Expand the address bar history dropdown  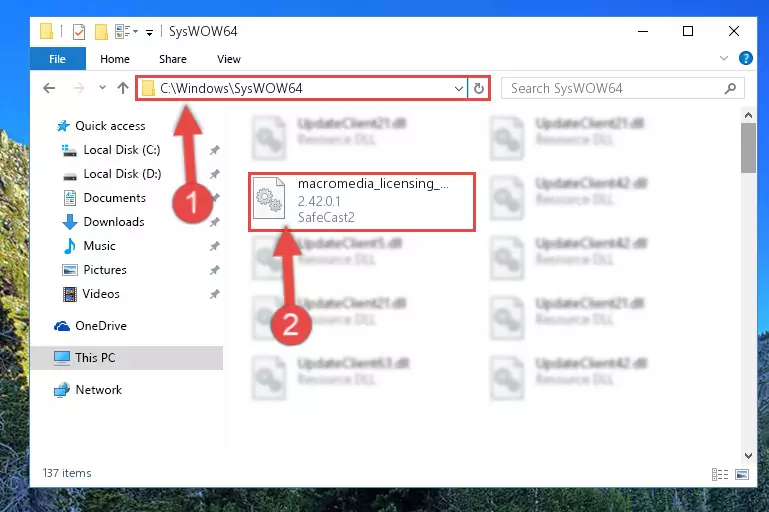pyautogui.click(x=459, y=89)
